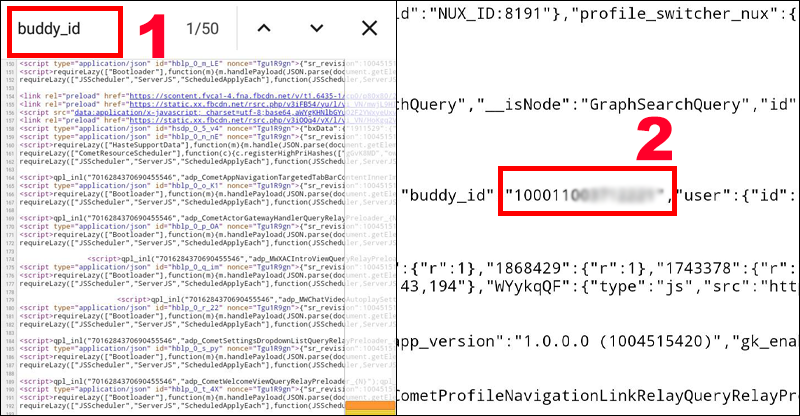Viewport: 800px width, 416px height.
Task: Click the yellow match marker below orange
Action: 371,411
